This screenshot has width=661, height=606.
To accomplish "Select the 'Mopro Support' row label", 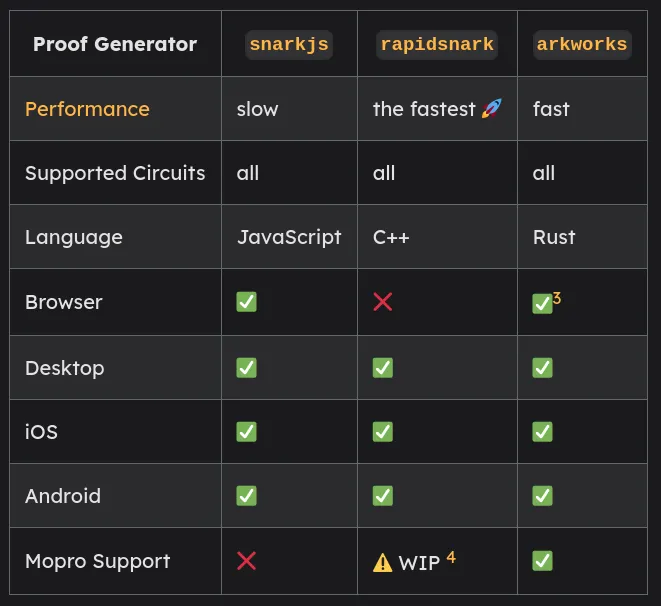I will [97, 562].
